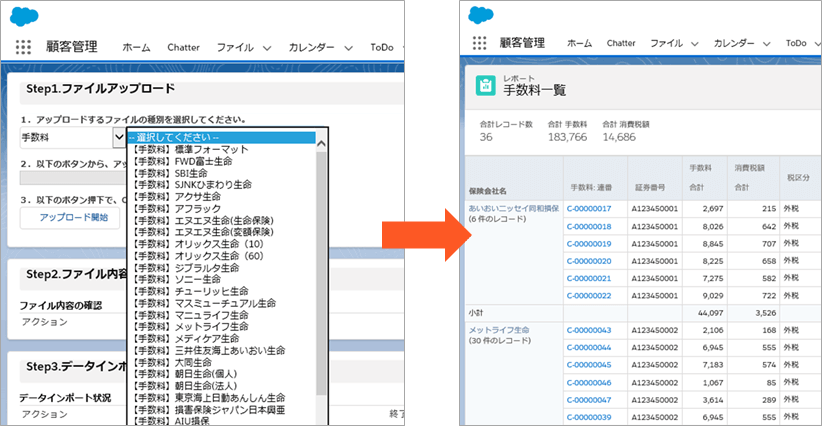Click the Salesforce cloud logo in right window

point(481,15)
